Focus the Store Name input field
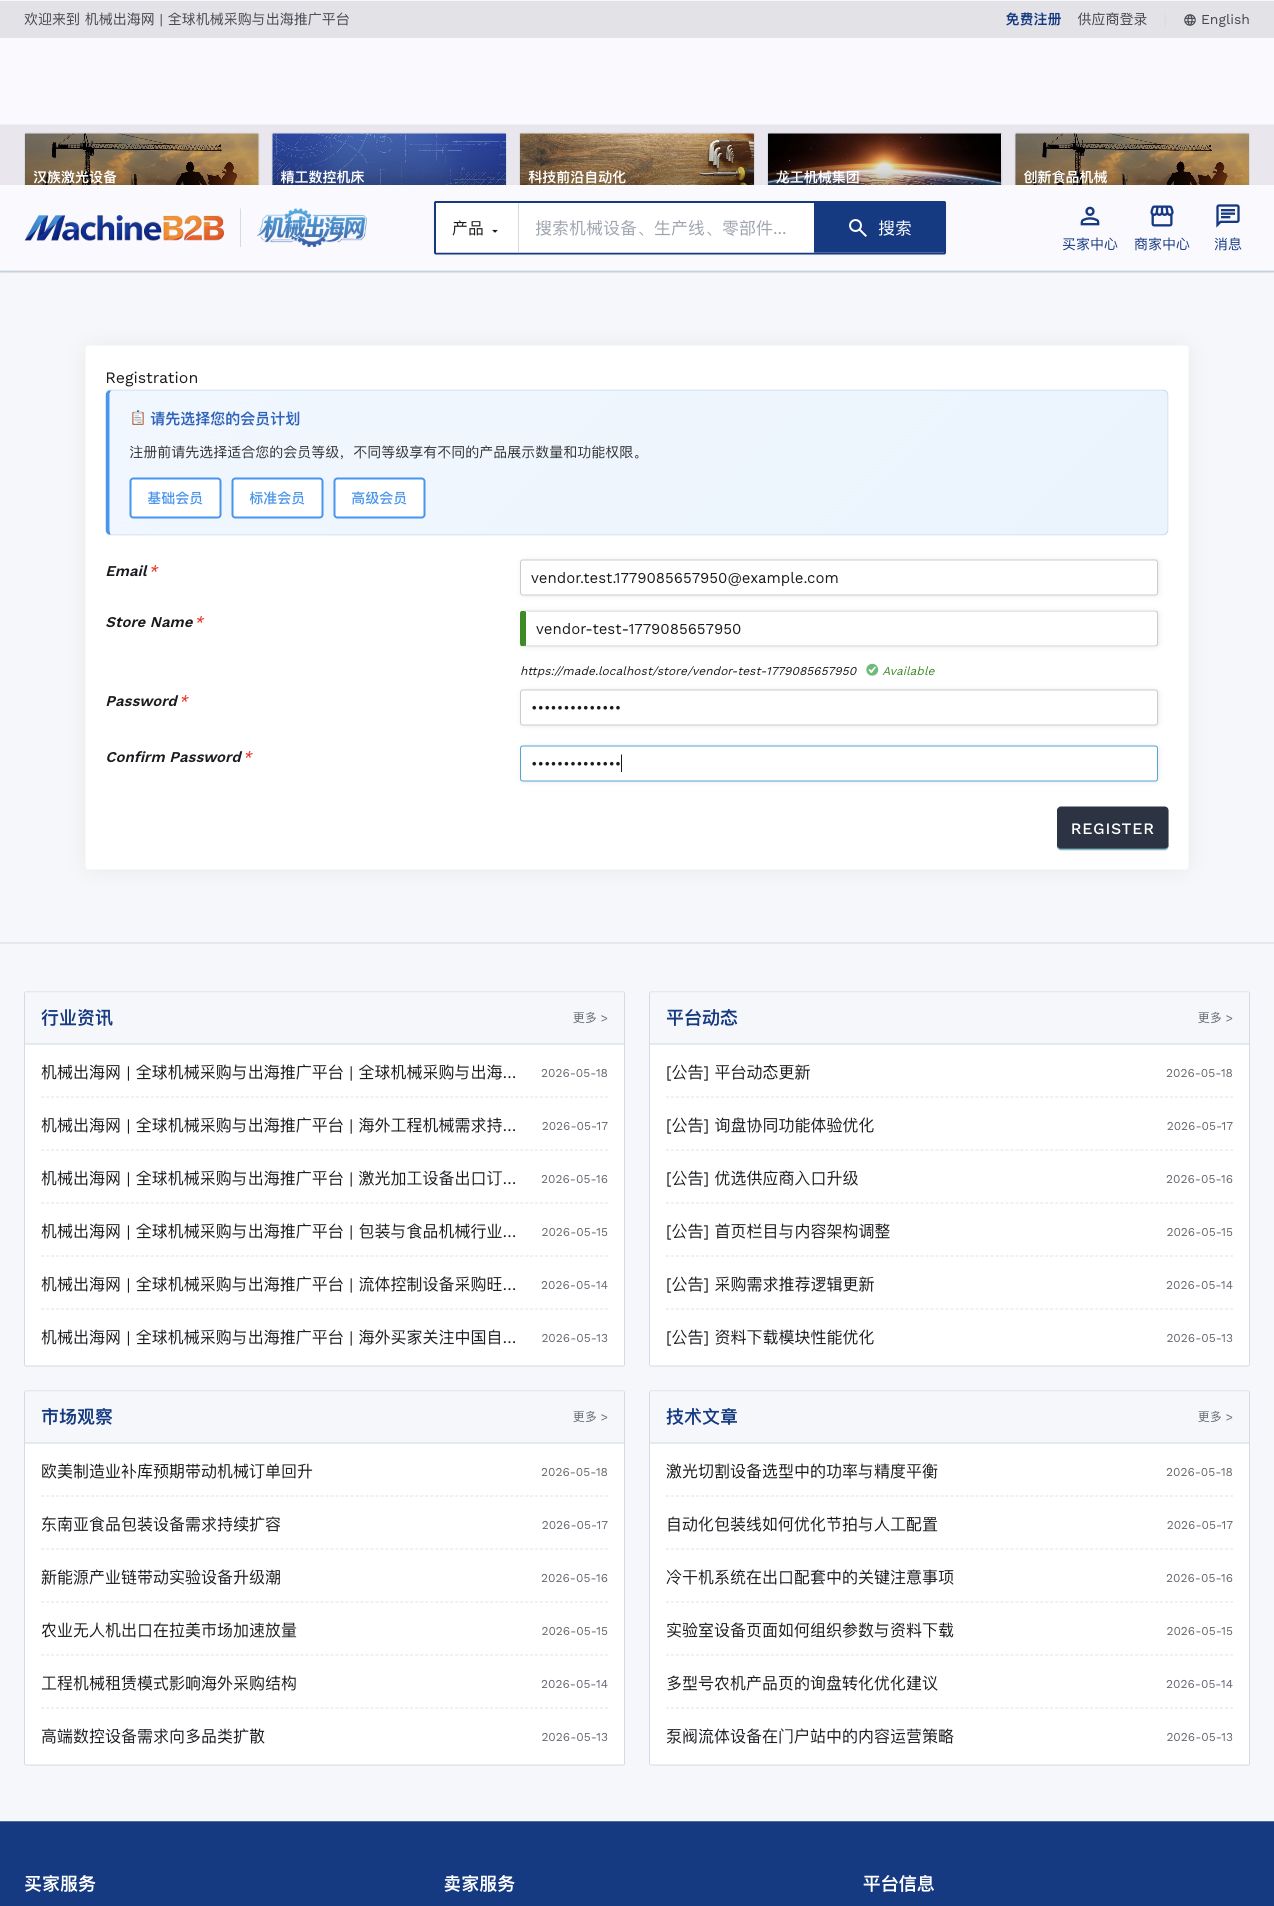1274x1906 pixels. (x=839, y=629)
